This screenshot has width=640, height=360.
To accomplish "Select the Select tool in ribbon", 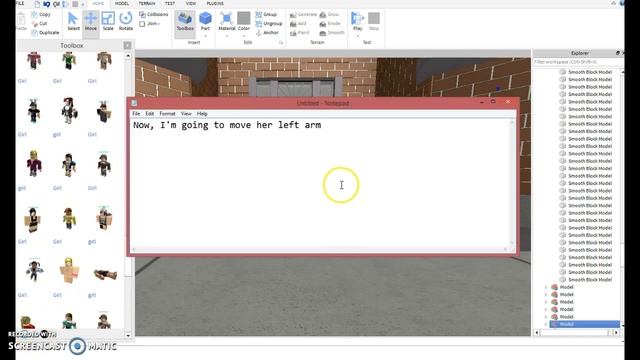I will tap(73, 21).
